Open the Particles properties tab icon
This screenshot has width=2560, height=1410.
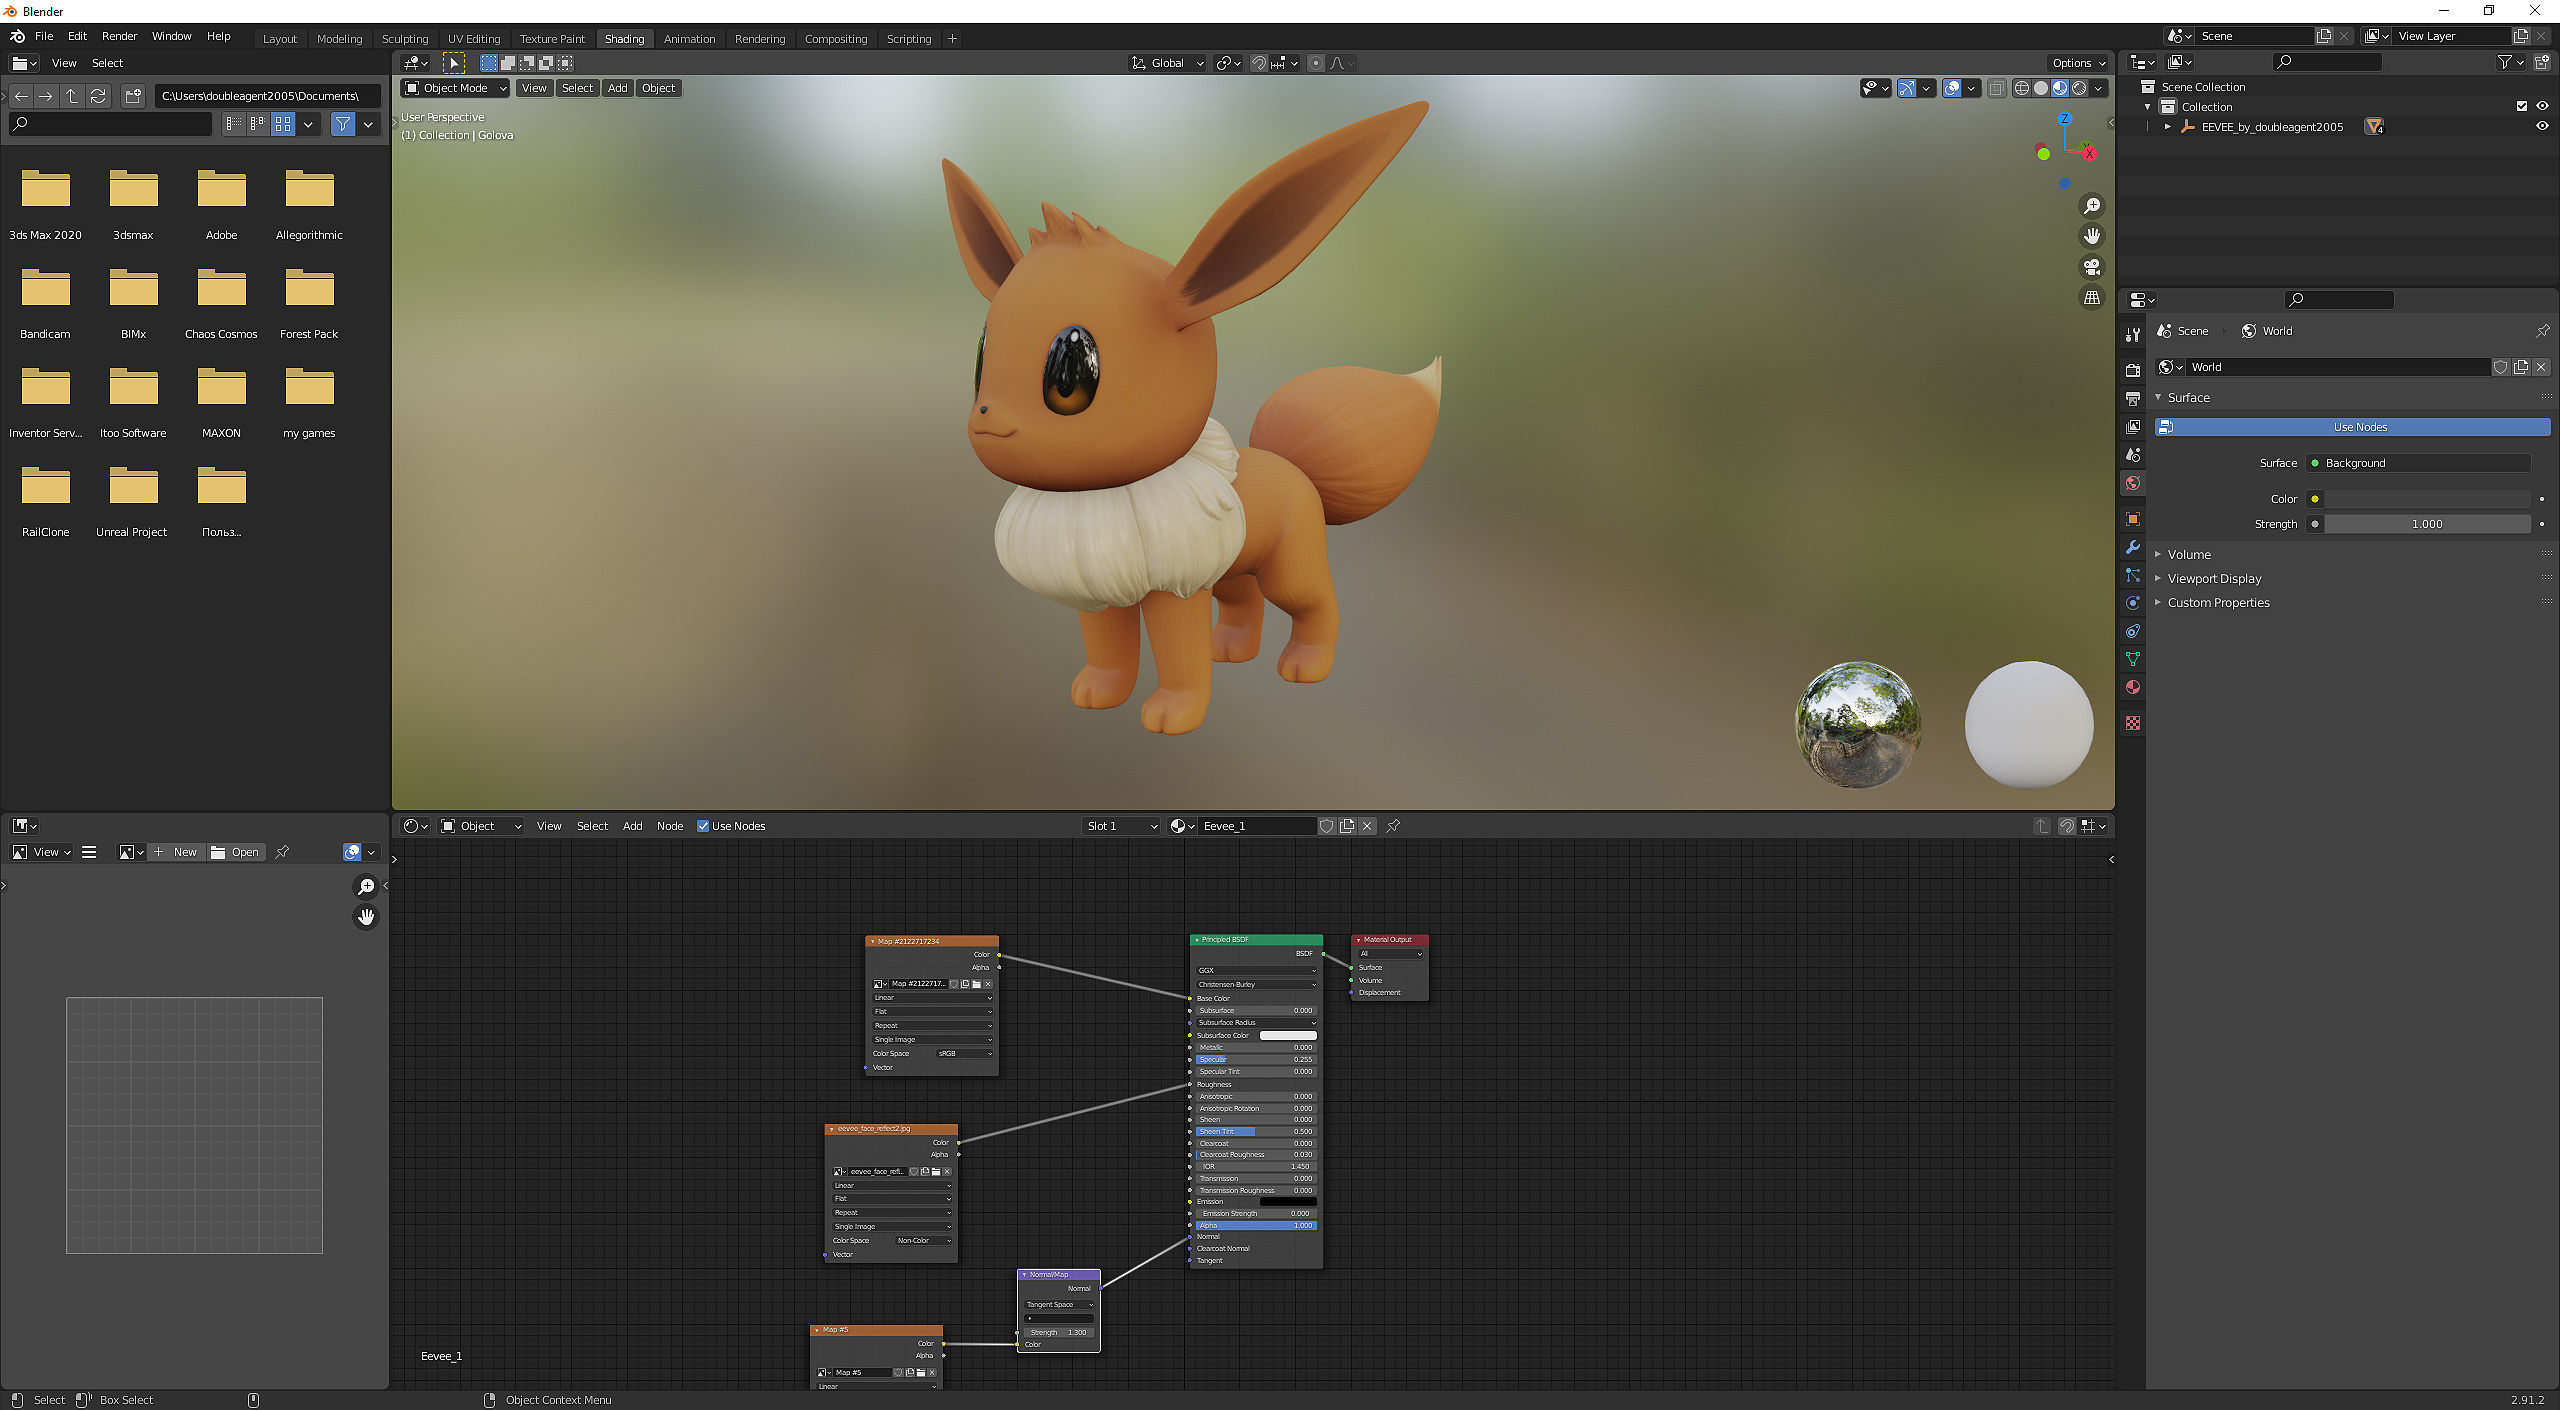(x=2133, y=575)
